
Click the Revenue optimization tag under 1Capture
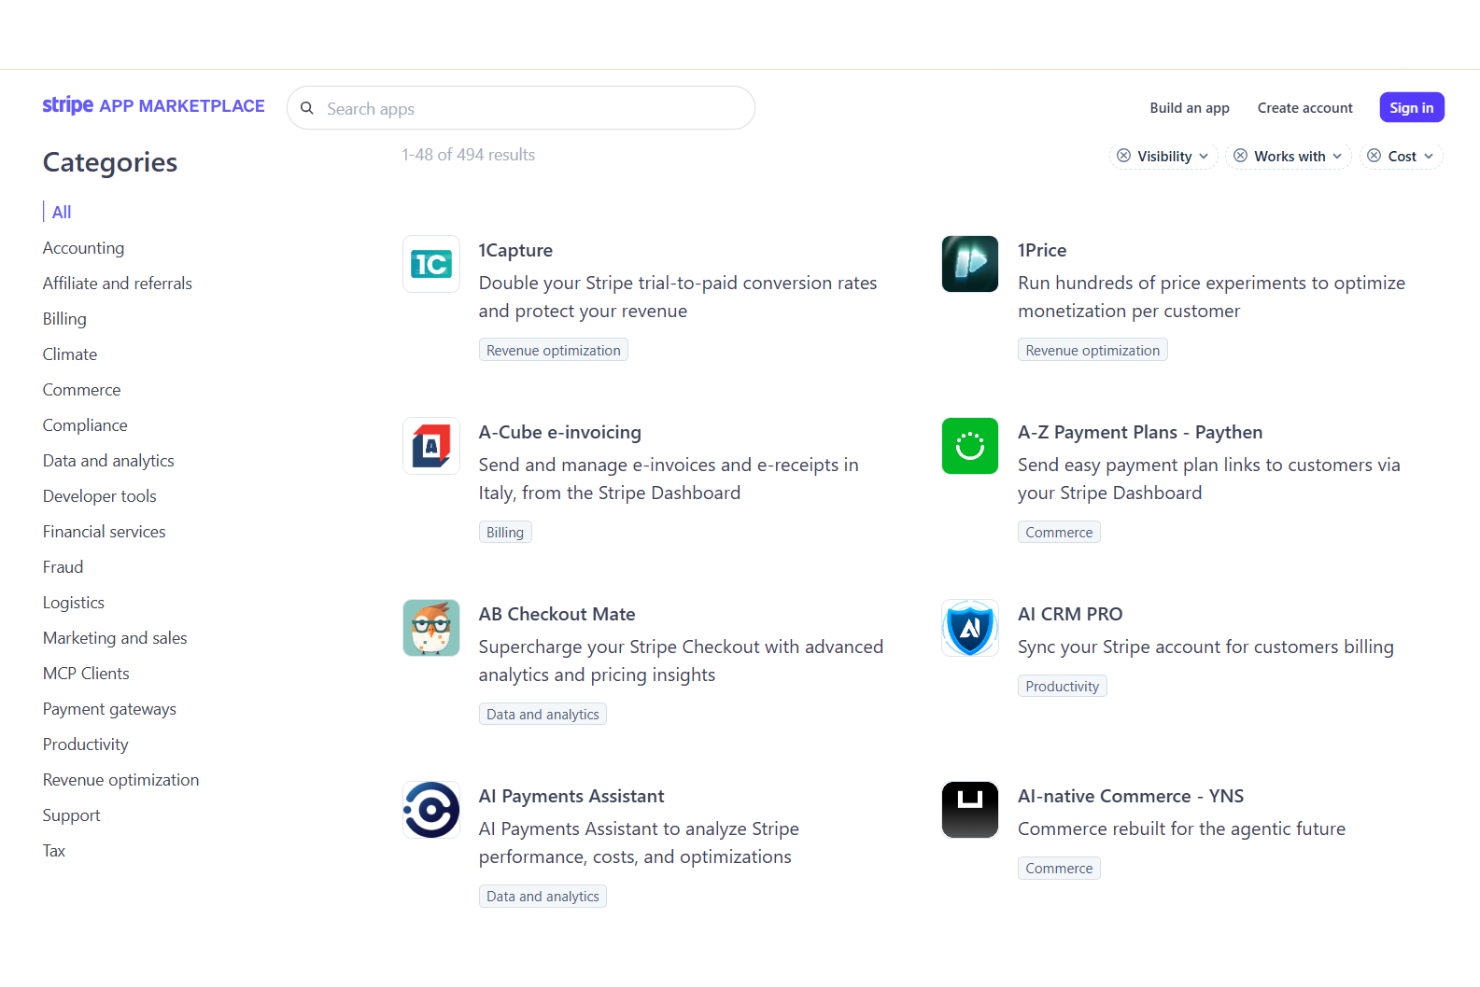click(x=553, y=349)
